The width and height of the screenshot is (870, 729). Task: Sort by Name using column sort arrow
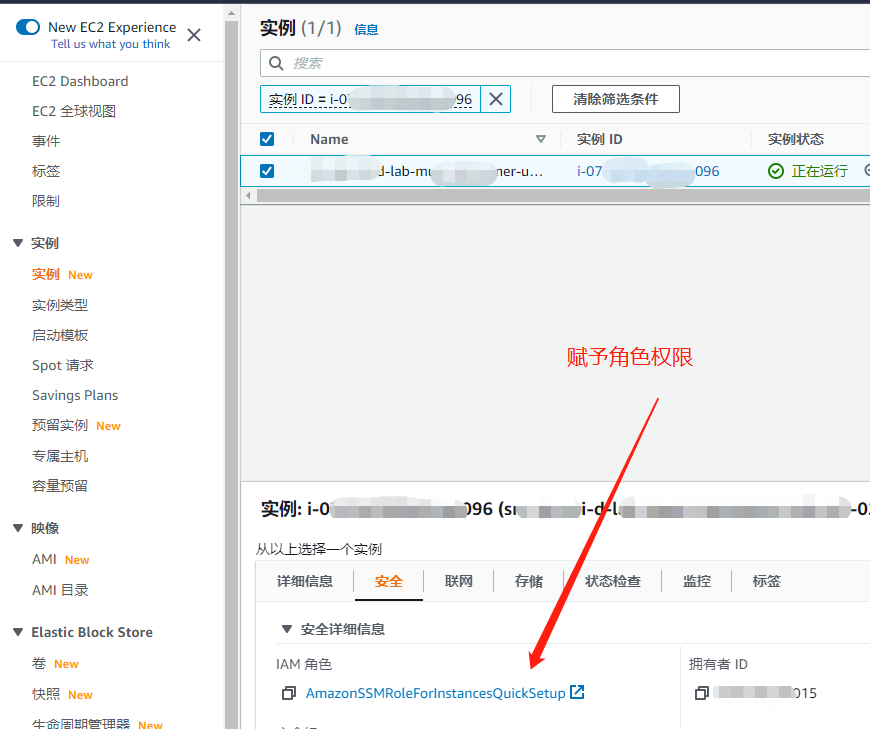(540, 139)
